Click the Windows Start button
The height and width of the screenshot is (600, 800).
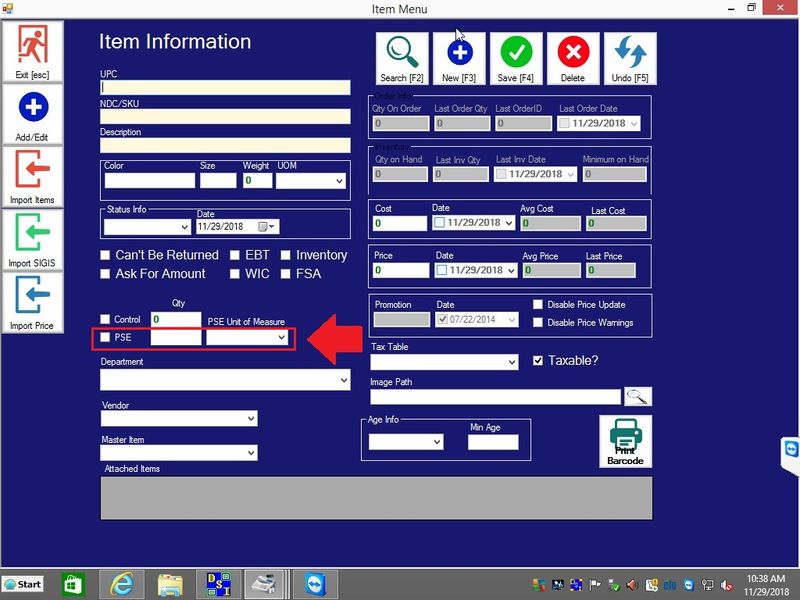coord(24,584)
